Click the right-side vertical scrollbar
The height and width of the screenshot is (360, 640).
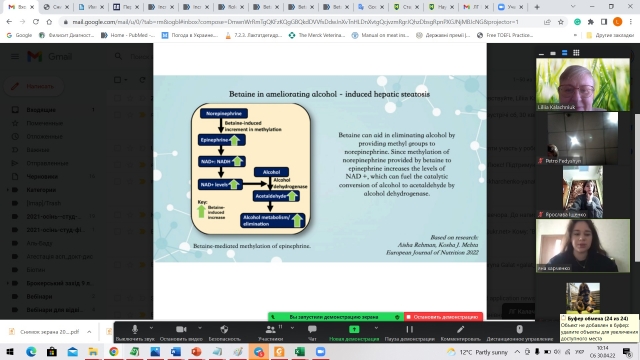click(637, 180)
